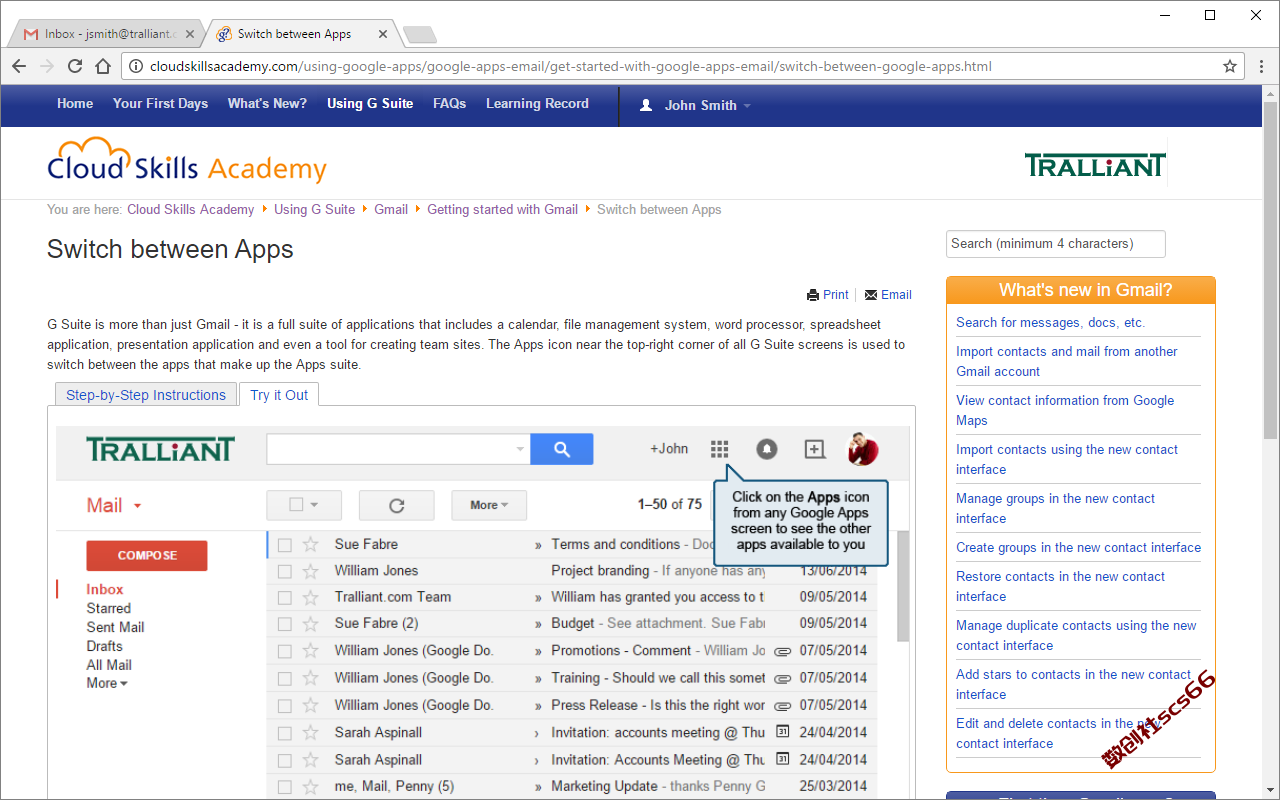Viewport: 1280px width, 800px height.
Task: Tick checkbox for Invitation: accounts meeting email
Action: pyautogui.click(x=285, y=733)
